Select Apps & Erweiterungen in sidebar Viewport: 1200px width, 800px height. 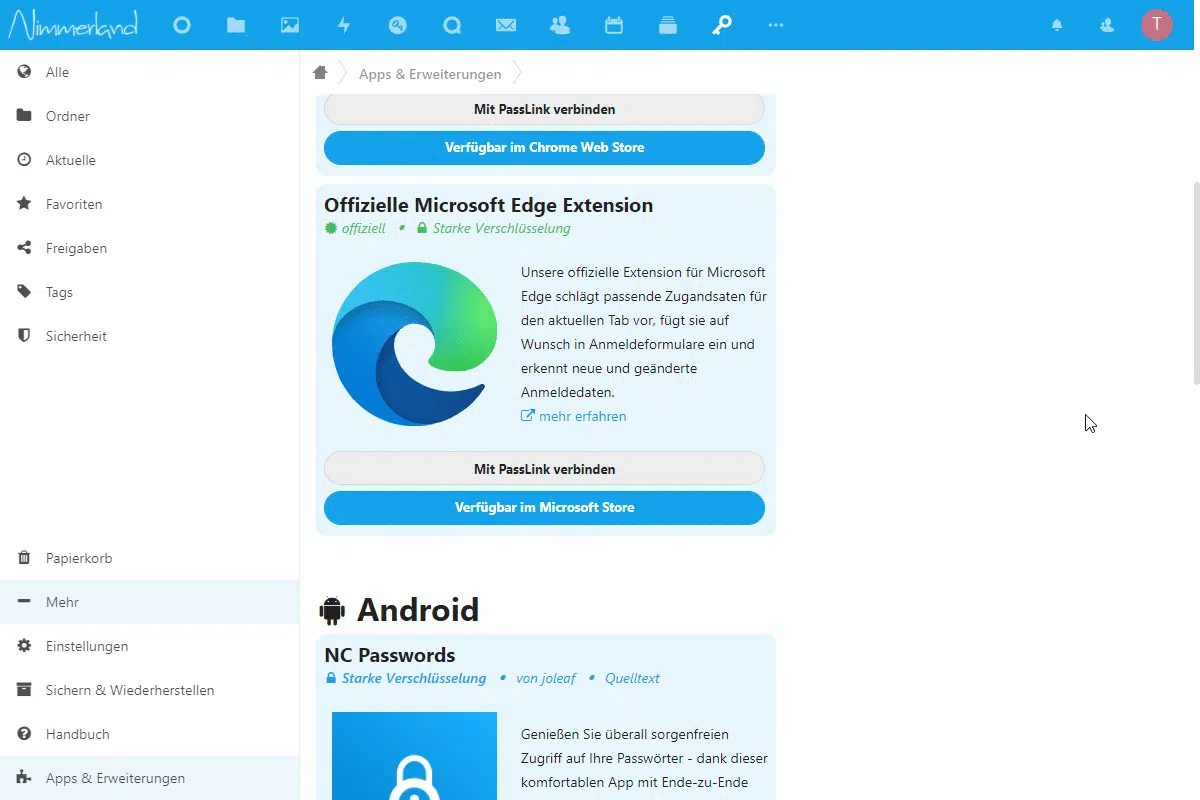coord(150,778)
